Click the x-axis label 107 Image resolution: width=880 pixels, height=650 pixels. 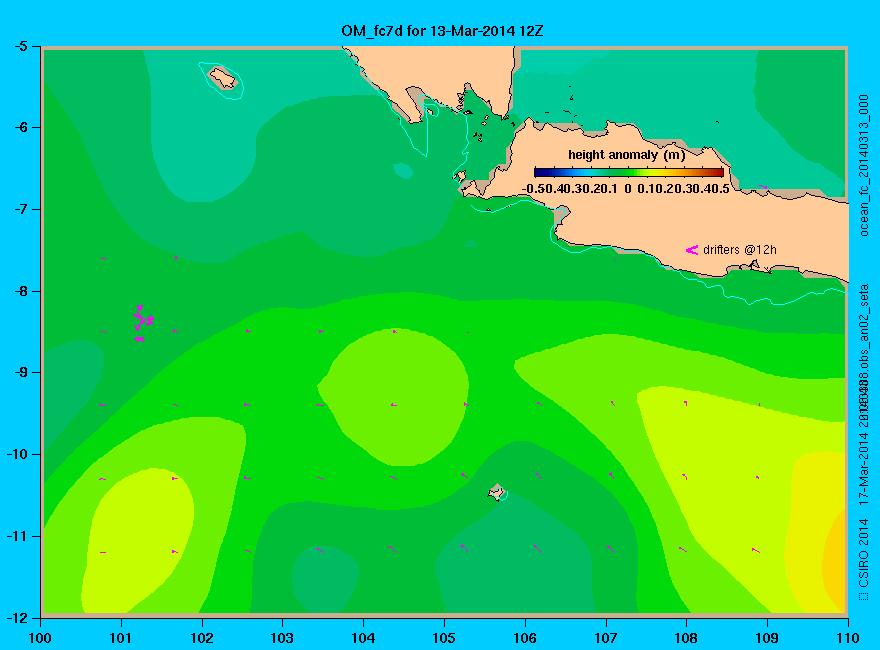coord(606,638)
